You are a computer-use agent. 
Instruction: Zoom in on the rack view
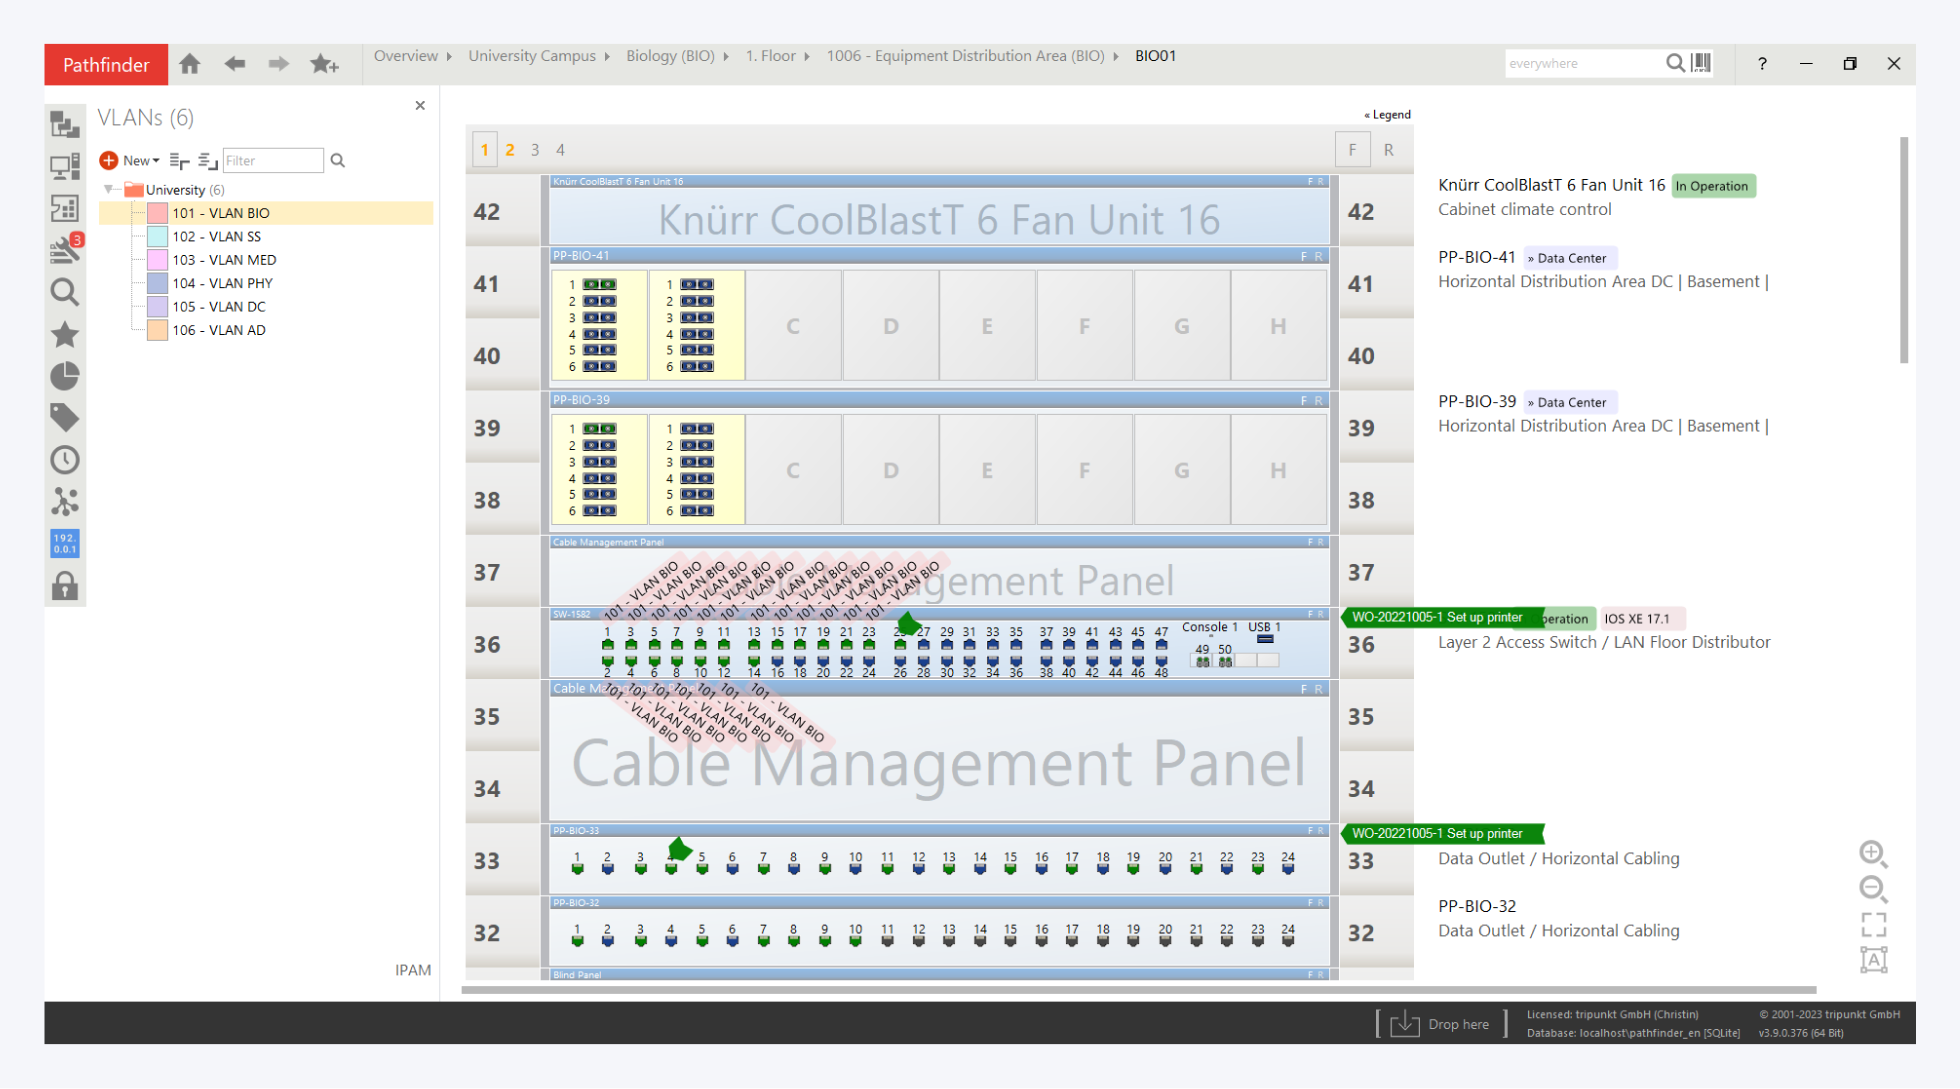pos(1872,853)
